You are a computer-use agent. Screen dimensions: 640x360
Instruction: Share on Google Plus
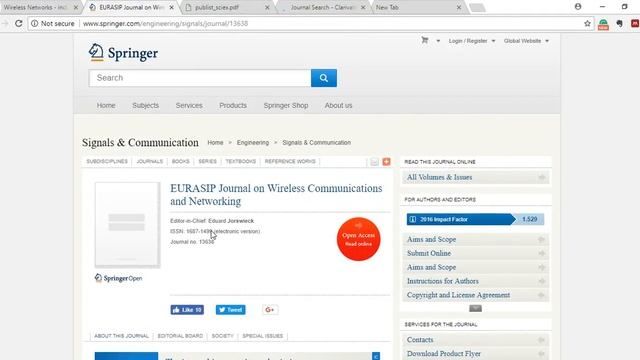270,310
